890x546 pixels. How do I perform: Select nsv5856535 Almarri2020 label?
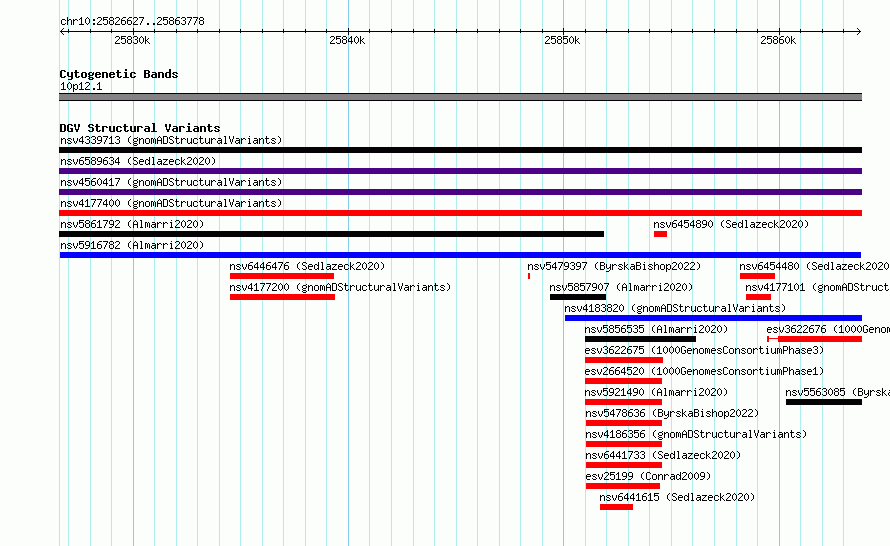pyautogui.click(x=656, y=329)
